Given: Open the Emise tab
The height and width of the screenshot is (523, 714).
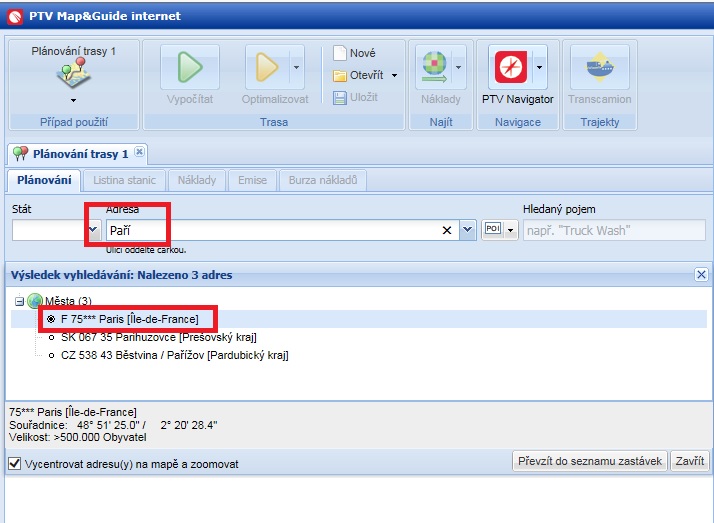Looking at the screenshot, I should 252,180.
